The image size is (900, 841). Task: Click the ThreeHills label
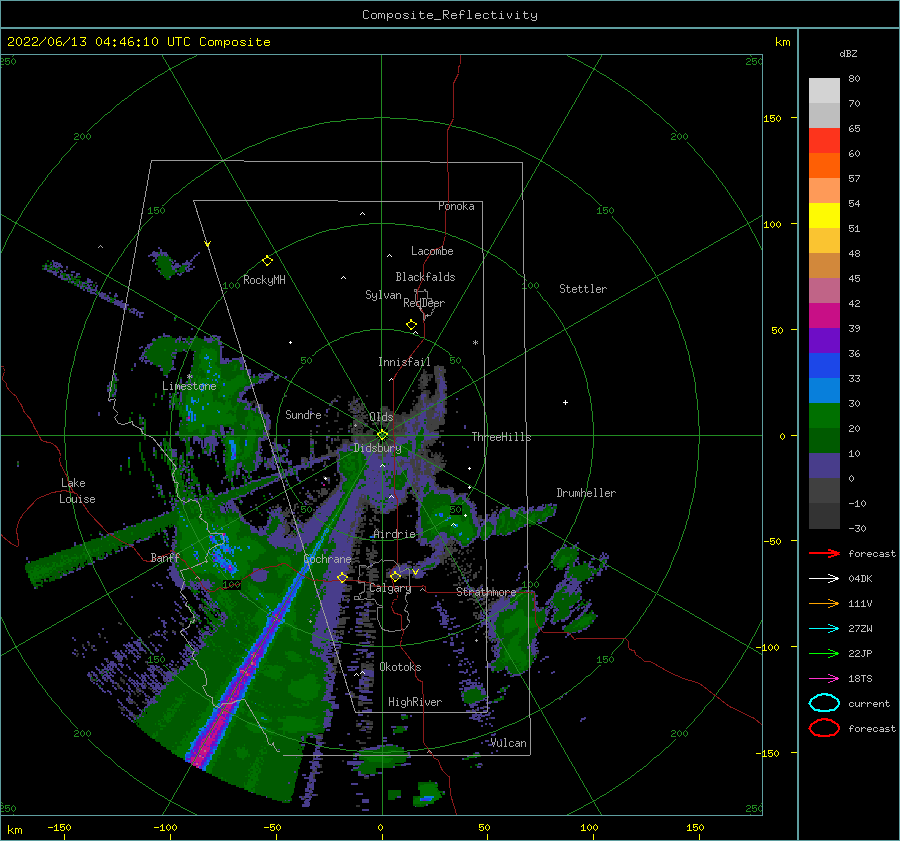[x=502, y=437]
